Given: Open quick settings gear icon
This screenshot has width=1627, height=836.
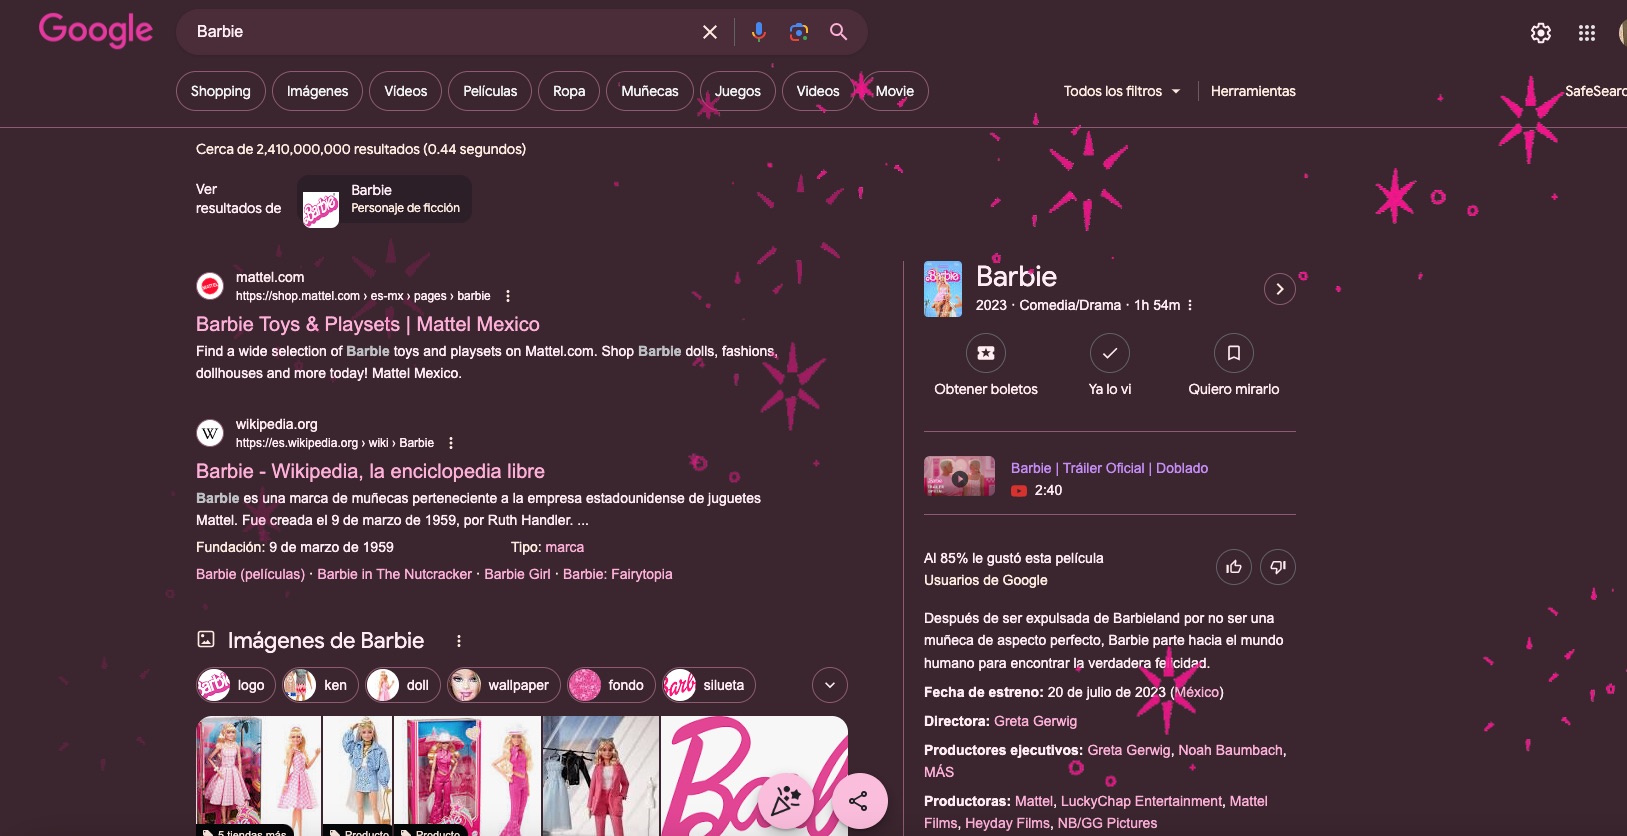Looking at the screenshot, I should click(1540, 33).
